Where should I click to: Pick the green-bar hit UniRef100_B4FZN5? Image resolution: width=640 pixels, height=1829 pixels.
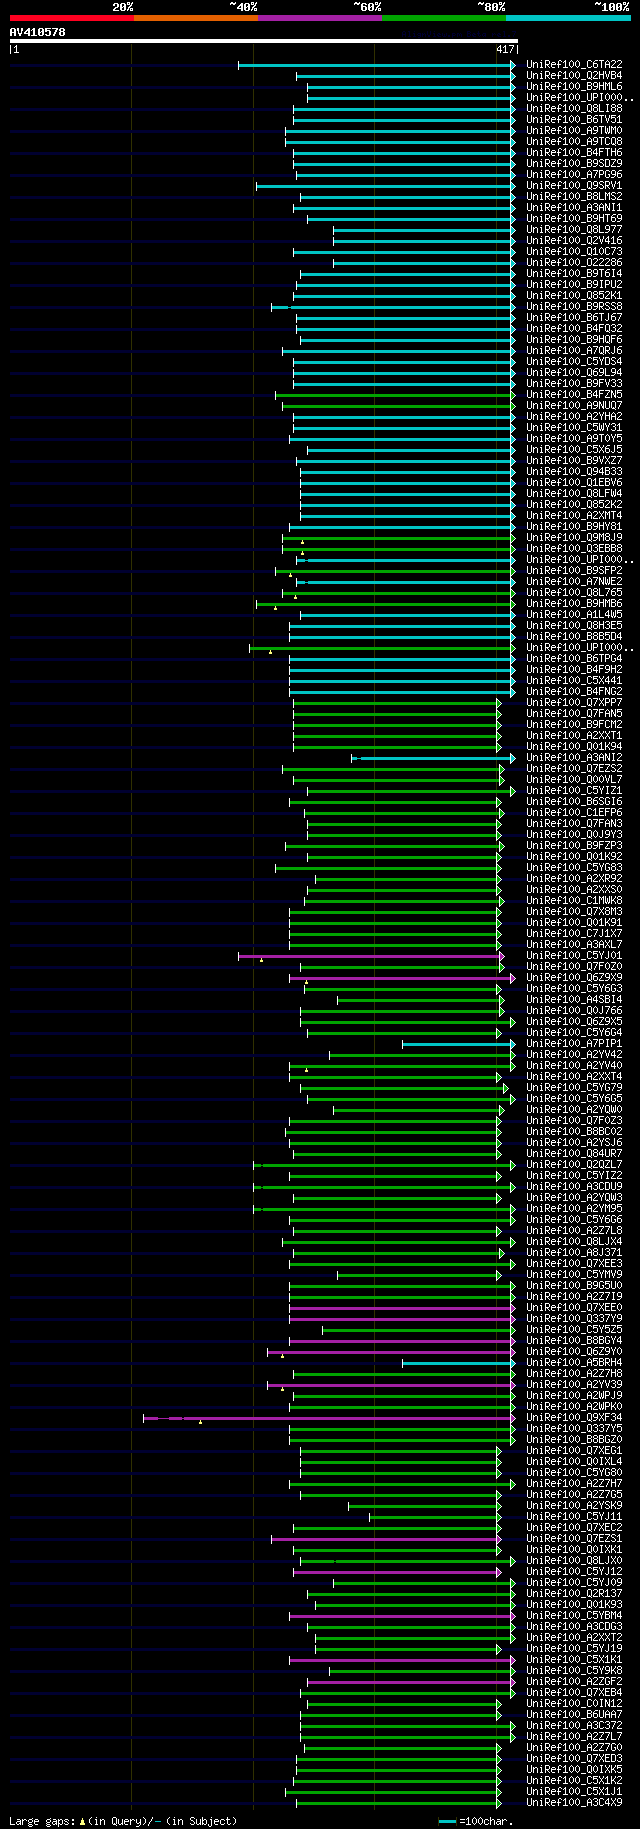(574, 395)
